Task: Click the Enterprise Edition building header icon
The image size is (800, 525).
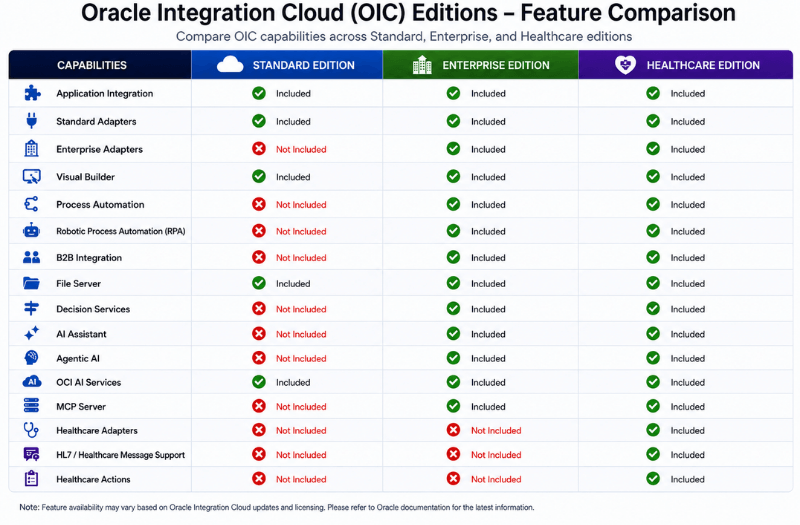Action: pyautogui.click(x=422, y=65)
